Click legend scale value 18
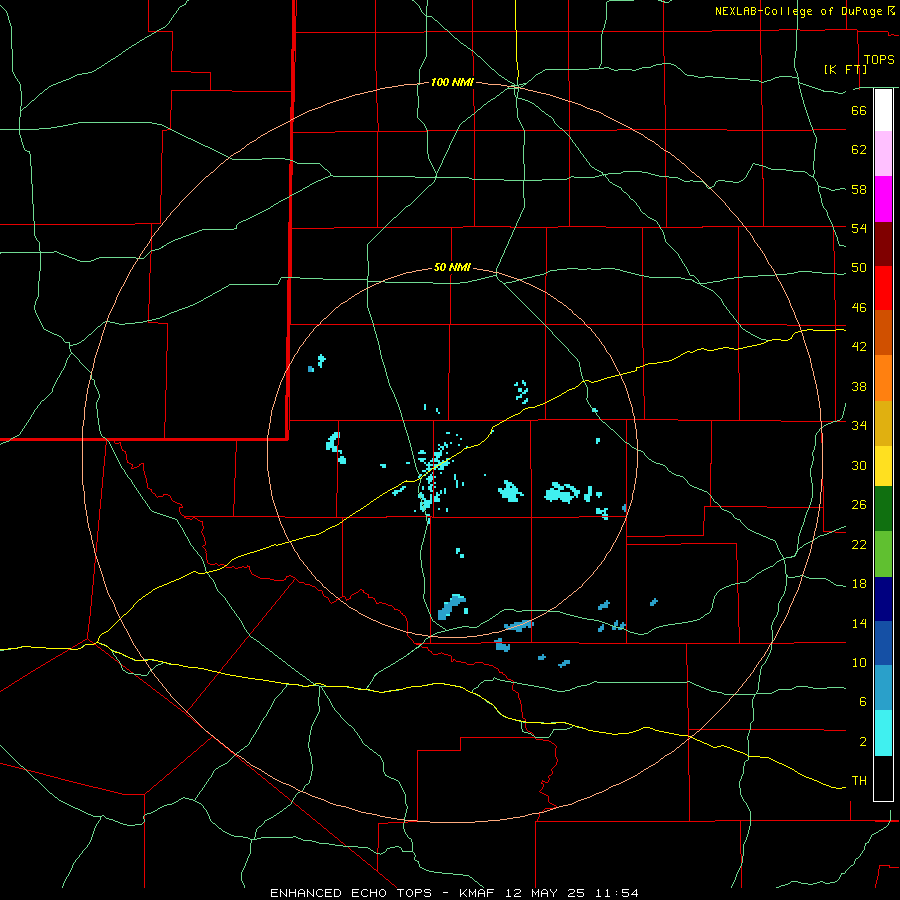This screenshot has height=900, width=900. coord(859,584)
